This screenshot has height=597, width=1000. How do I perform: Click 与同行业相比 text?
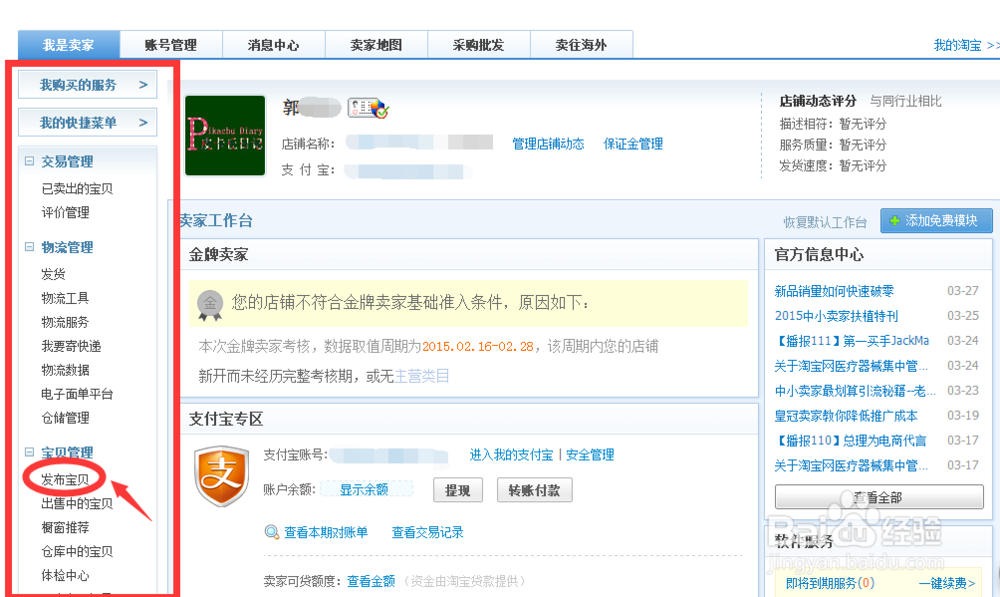(x=906, y=101)
